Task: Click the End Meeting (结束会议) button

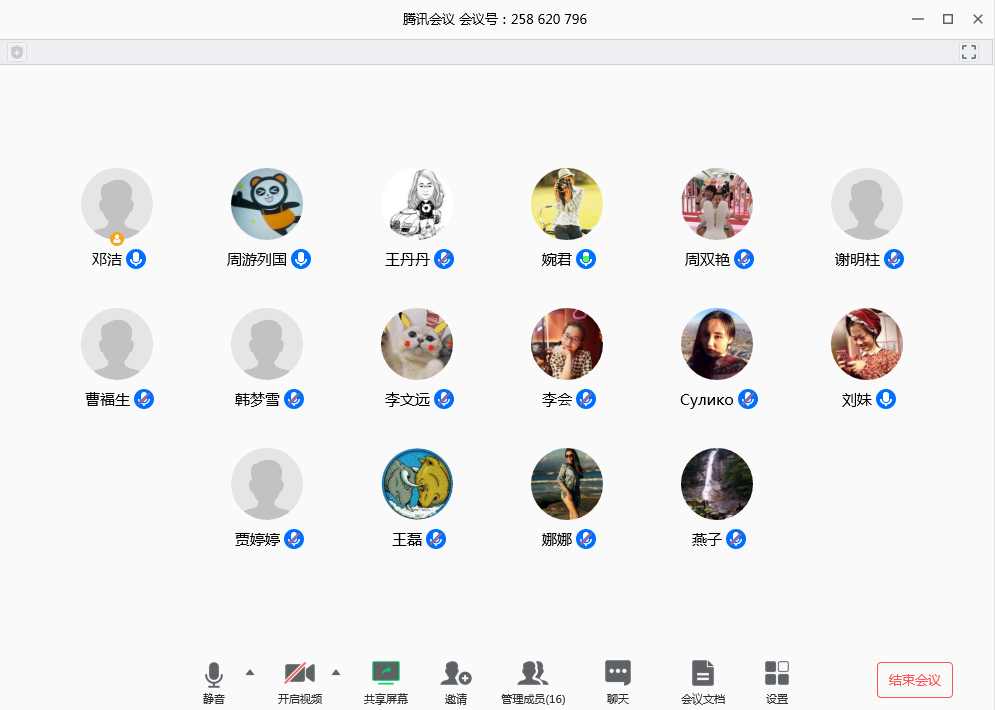Action: pos(914,680)
